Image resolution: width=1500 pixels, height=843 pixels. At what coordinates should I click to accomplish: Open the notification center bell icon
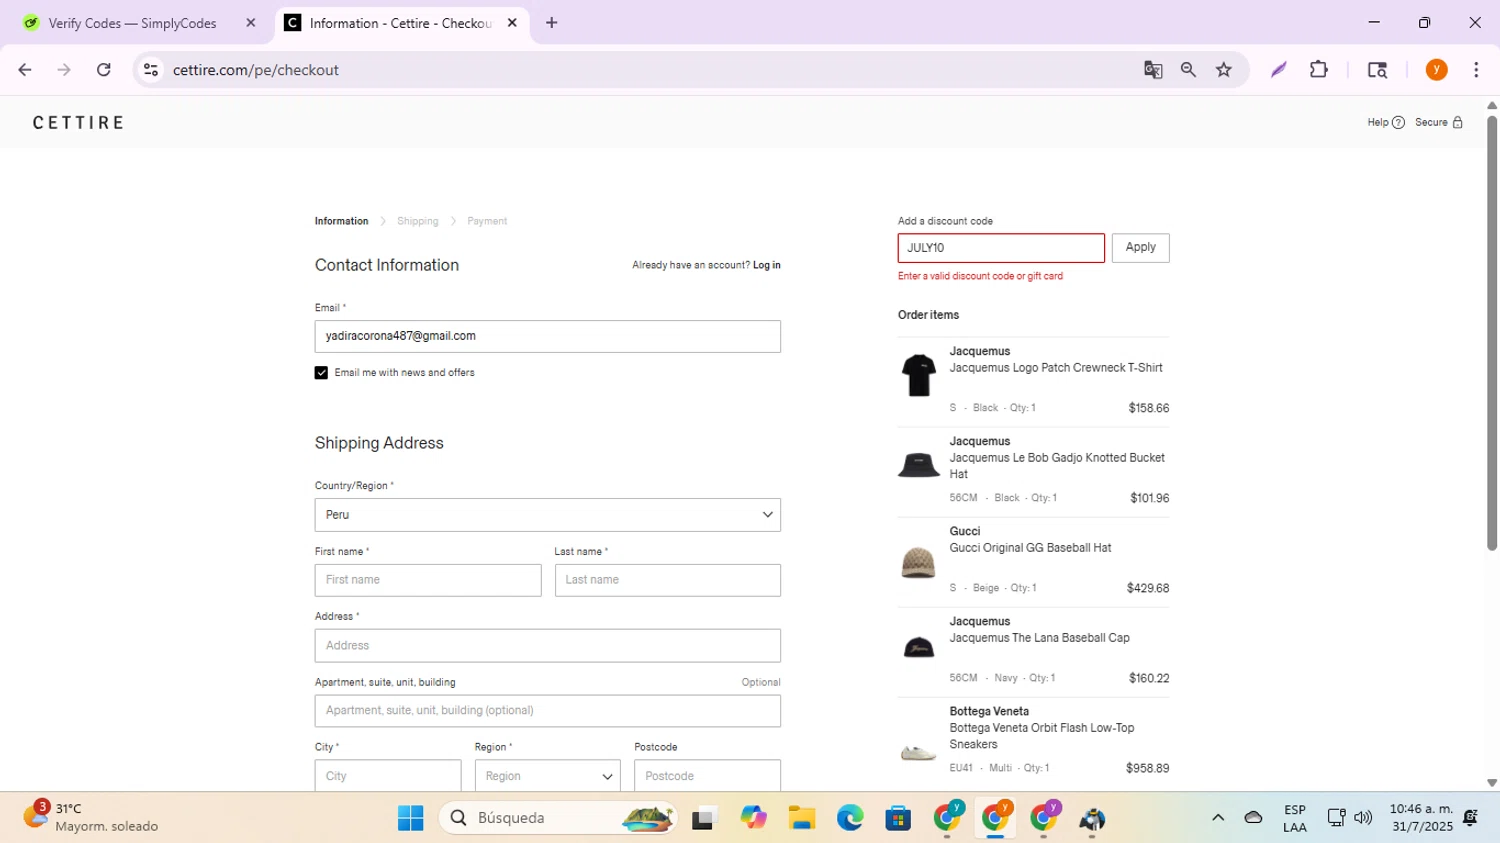pos(1470,818)
